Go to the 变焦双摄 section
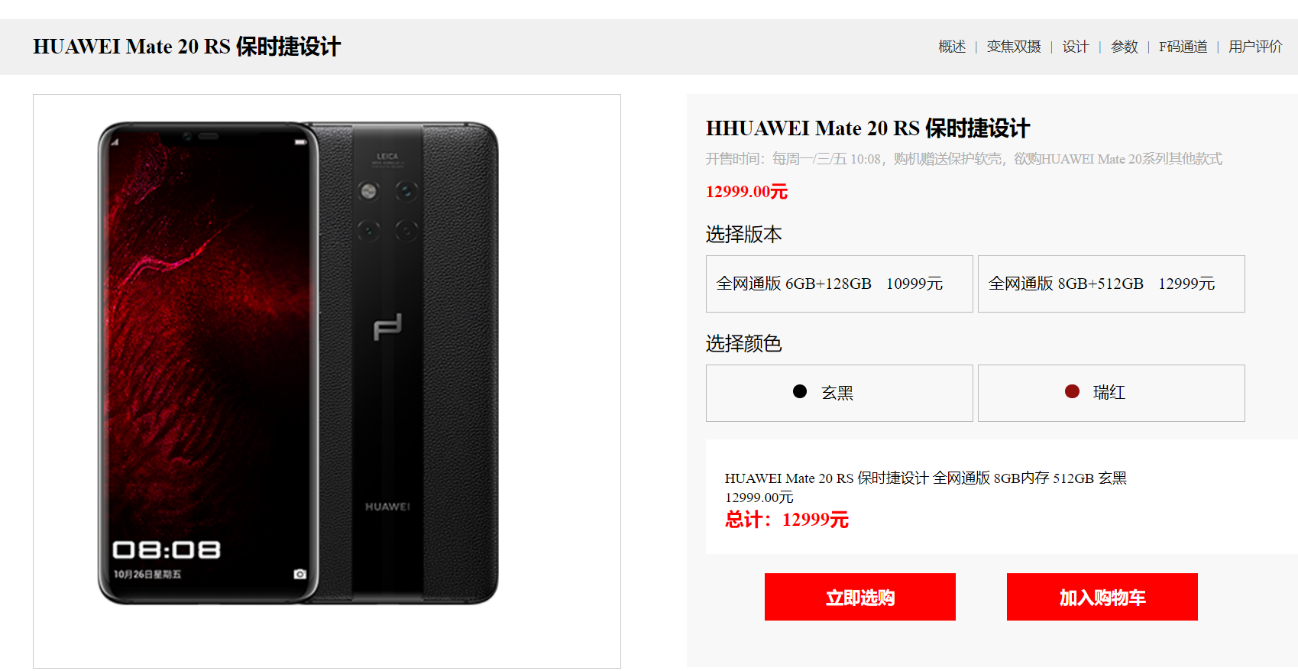 click(x=1013, y=47)
